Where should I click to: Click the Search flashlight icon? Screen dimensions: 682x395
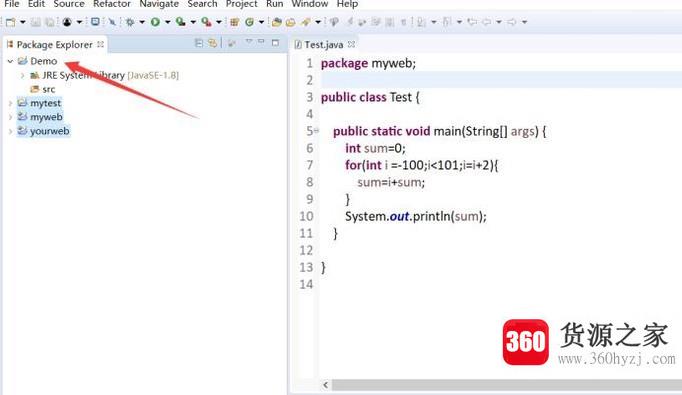(306, 22)
